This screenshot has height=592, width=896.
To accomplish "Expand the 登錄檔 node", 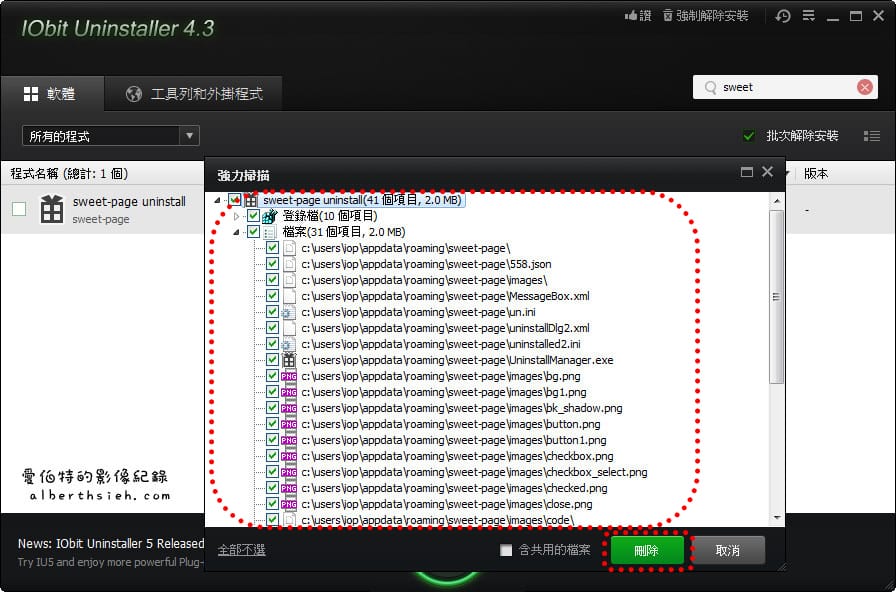I will (237, 216).
